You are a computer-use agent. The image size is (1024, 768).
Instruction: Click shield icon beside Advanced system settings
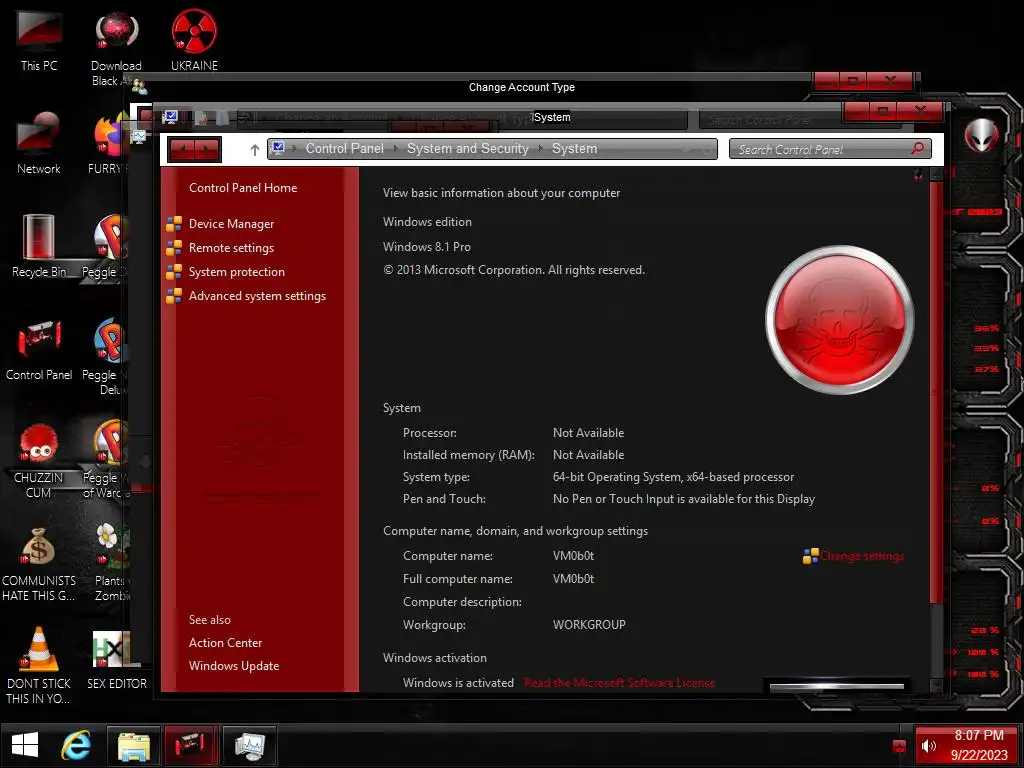174,296
